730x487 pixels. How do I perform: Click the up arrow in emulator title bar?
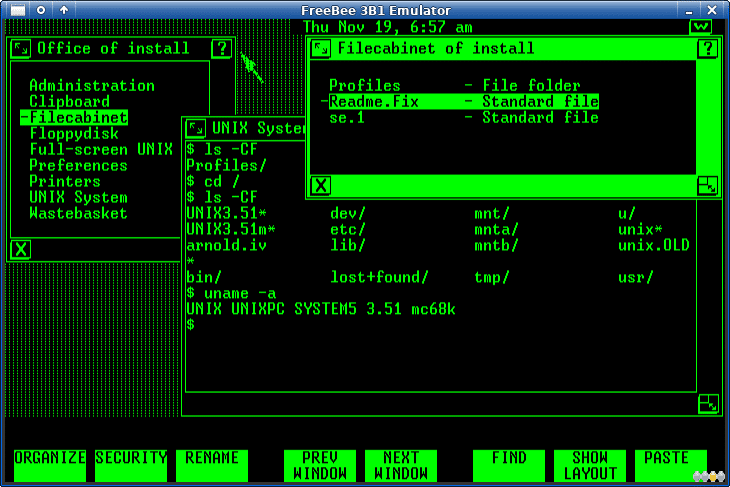click(64, 10)
